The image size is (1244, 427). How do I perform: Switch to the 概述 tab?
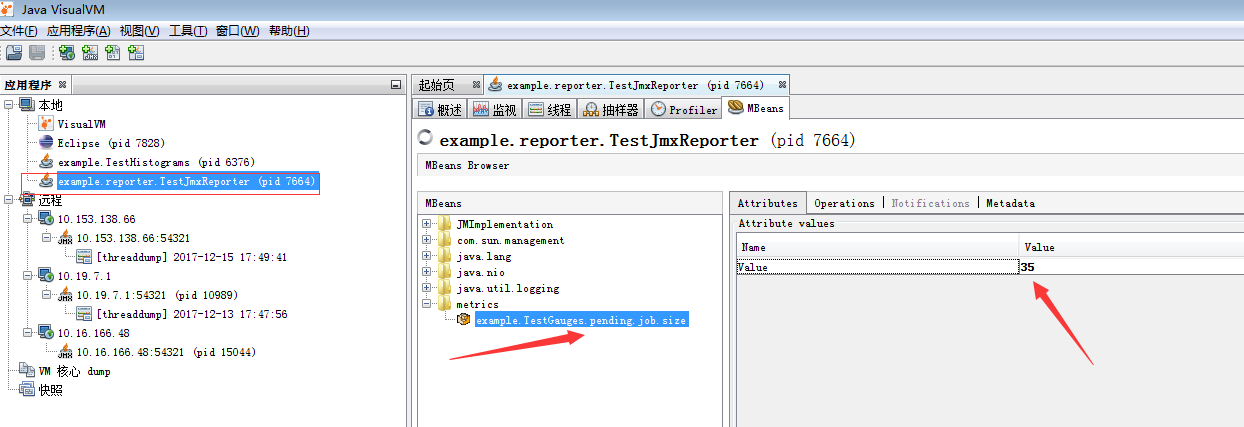(x=440, y=109)
